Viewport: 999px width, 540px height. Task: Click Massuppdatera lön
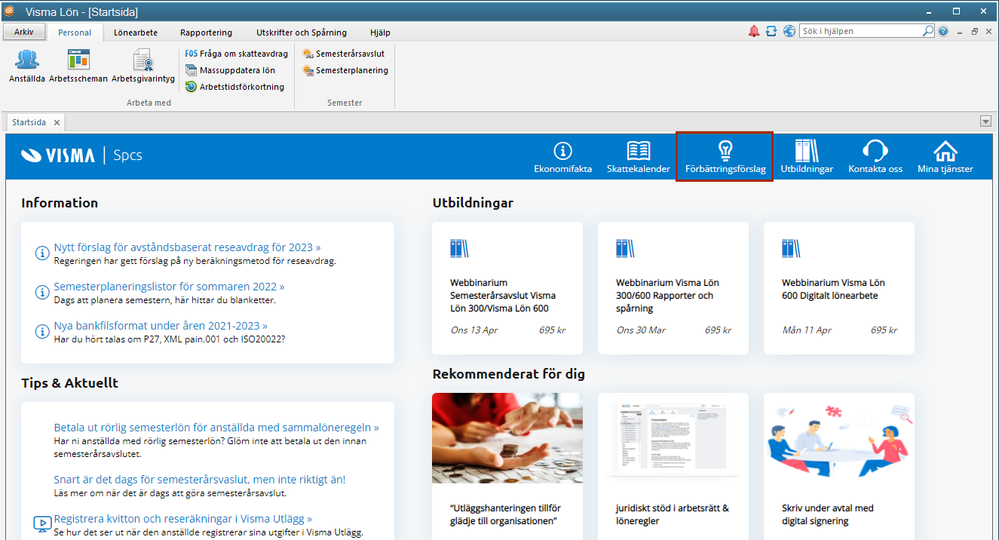(x=231, y=70)
